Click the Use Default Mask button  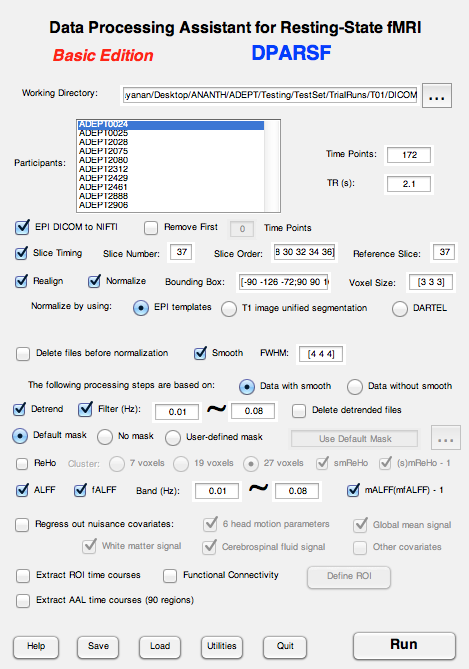pos(355,439)
